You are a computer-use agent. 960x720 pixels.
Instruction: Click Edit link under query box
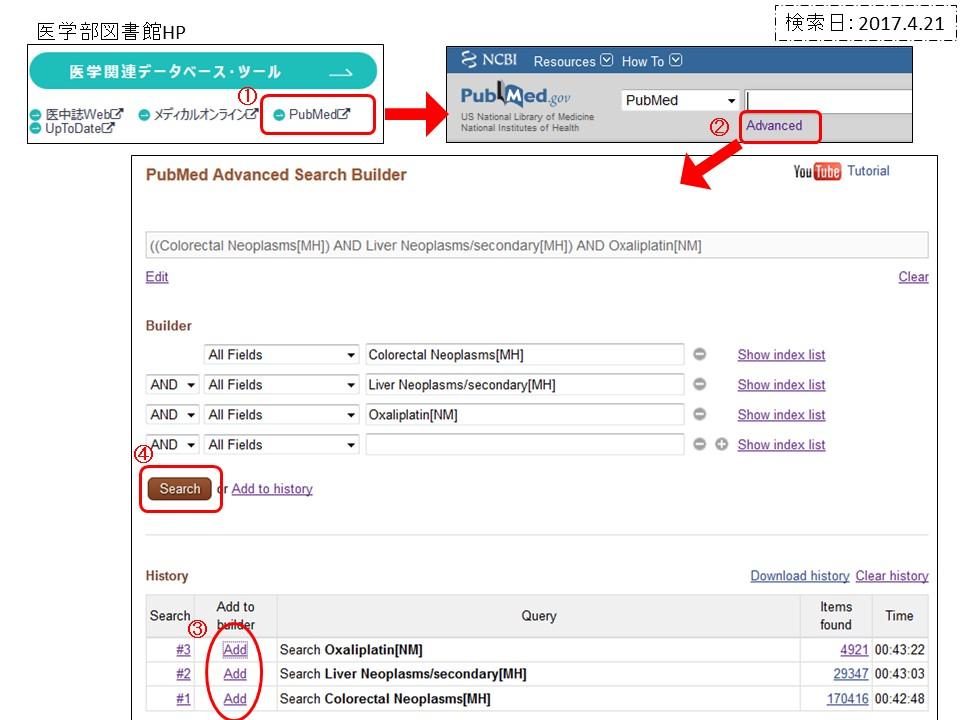(x=157, y=277)
